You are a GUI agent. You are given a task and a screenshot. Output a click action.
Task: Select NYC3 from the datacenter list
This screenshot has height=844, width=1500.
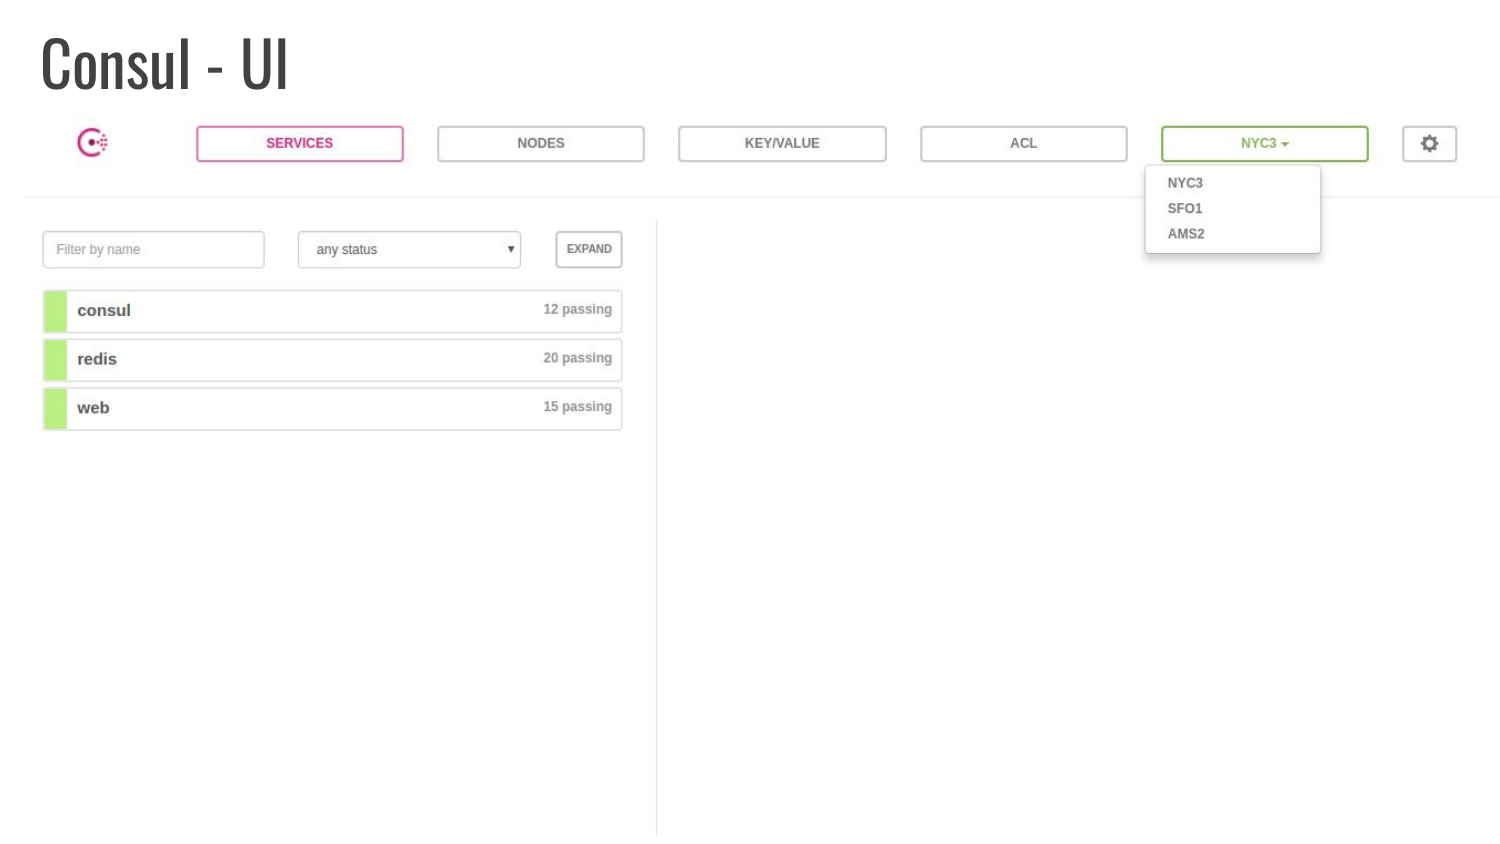(1185, 183)
